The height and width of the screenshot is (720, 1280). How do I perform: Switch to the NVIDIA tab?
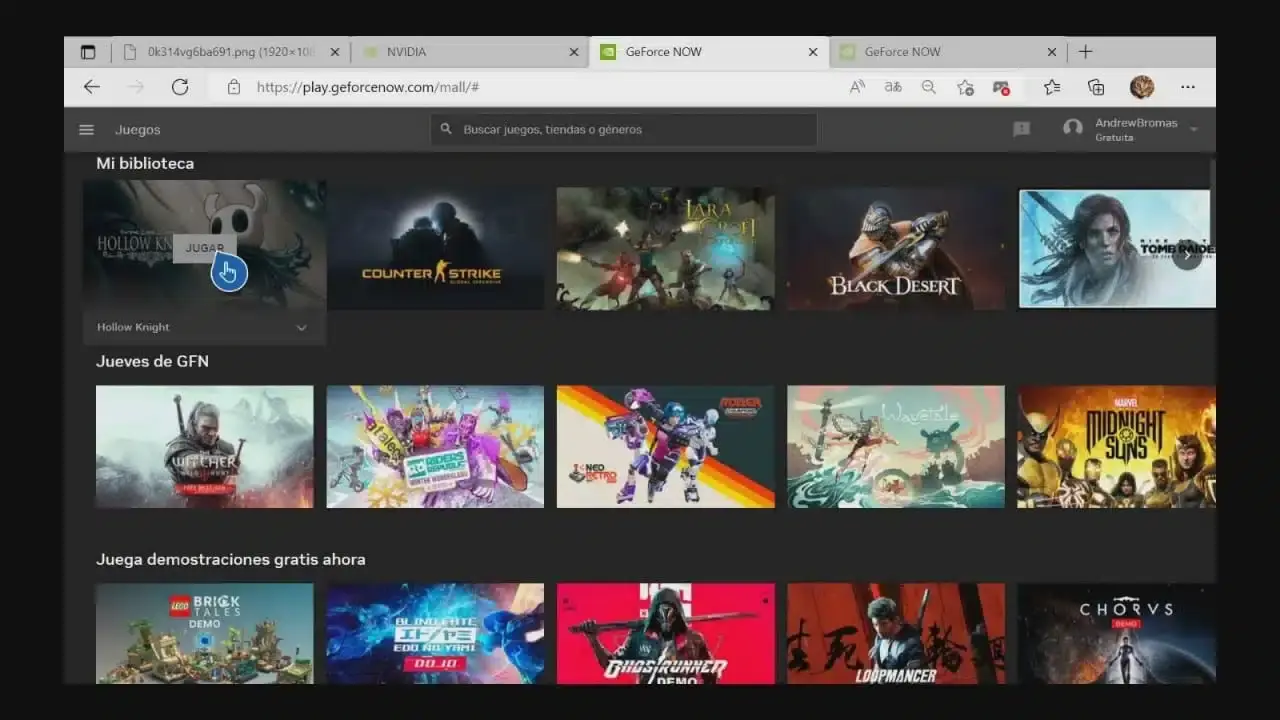point(470,52)
